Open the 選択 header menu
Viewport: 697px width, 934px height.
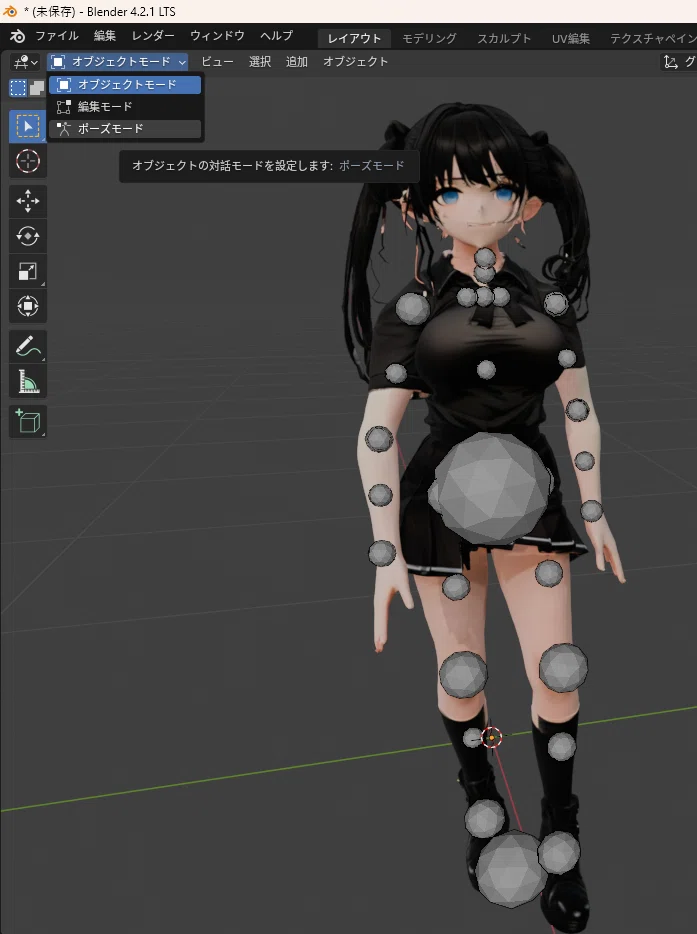click(x=260, y=61)
